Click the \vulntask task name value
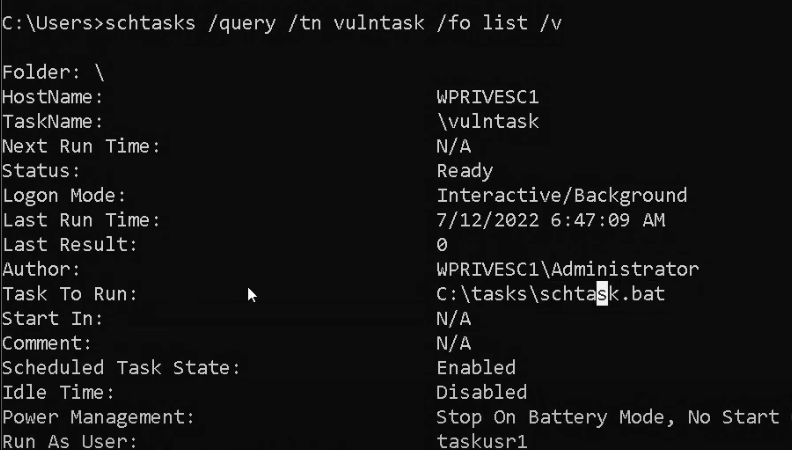 [488, 122]
